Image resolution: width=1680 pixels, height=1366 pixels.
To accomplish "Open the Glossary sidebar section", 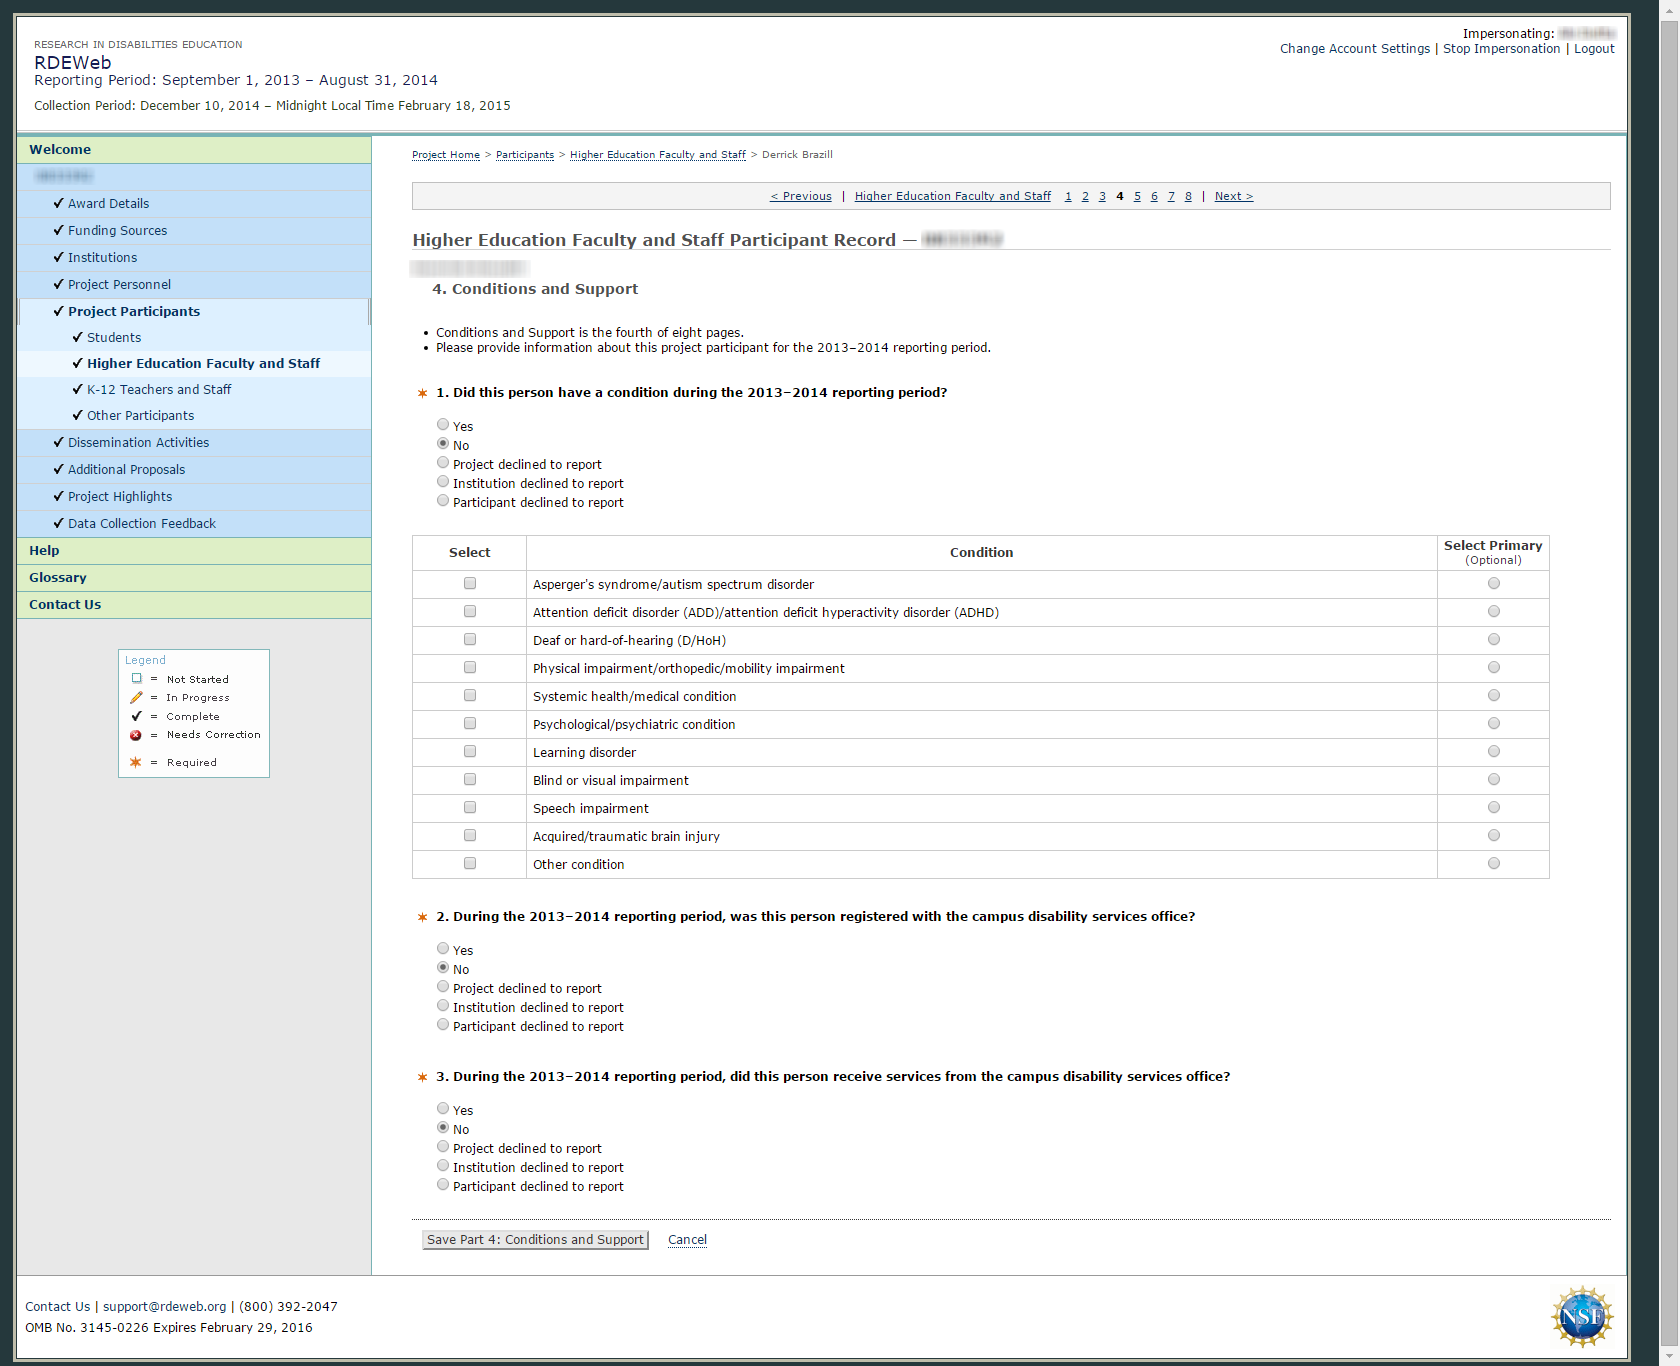I will (x=58, y=578).
